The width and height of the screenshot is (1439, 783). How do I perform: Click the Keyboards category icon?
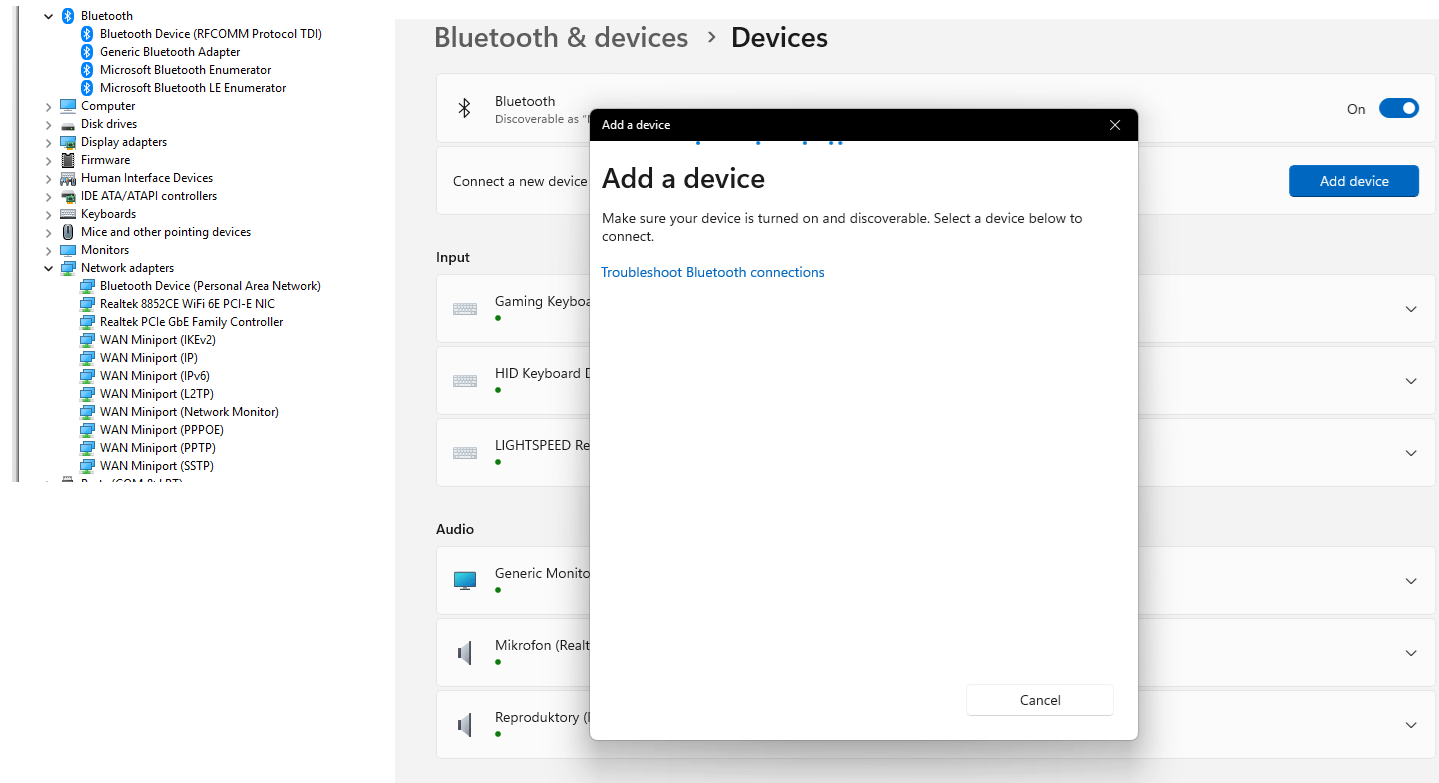tap(68, 214)
